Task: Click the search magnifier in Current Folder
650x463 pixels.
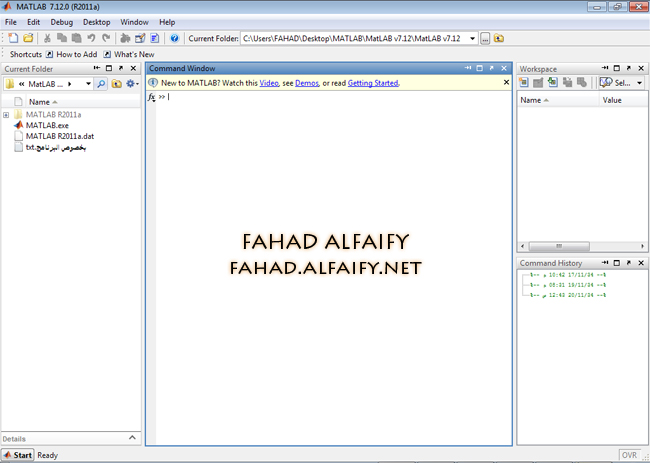Action: coord(101,84)
